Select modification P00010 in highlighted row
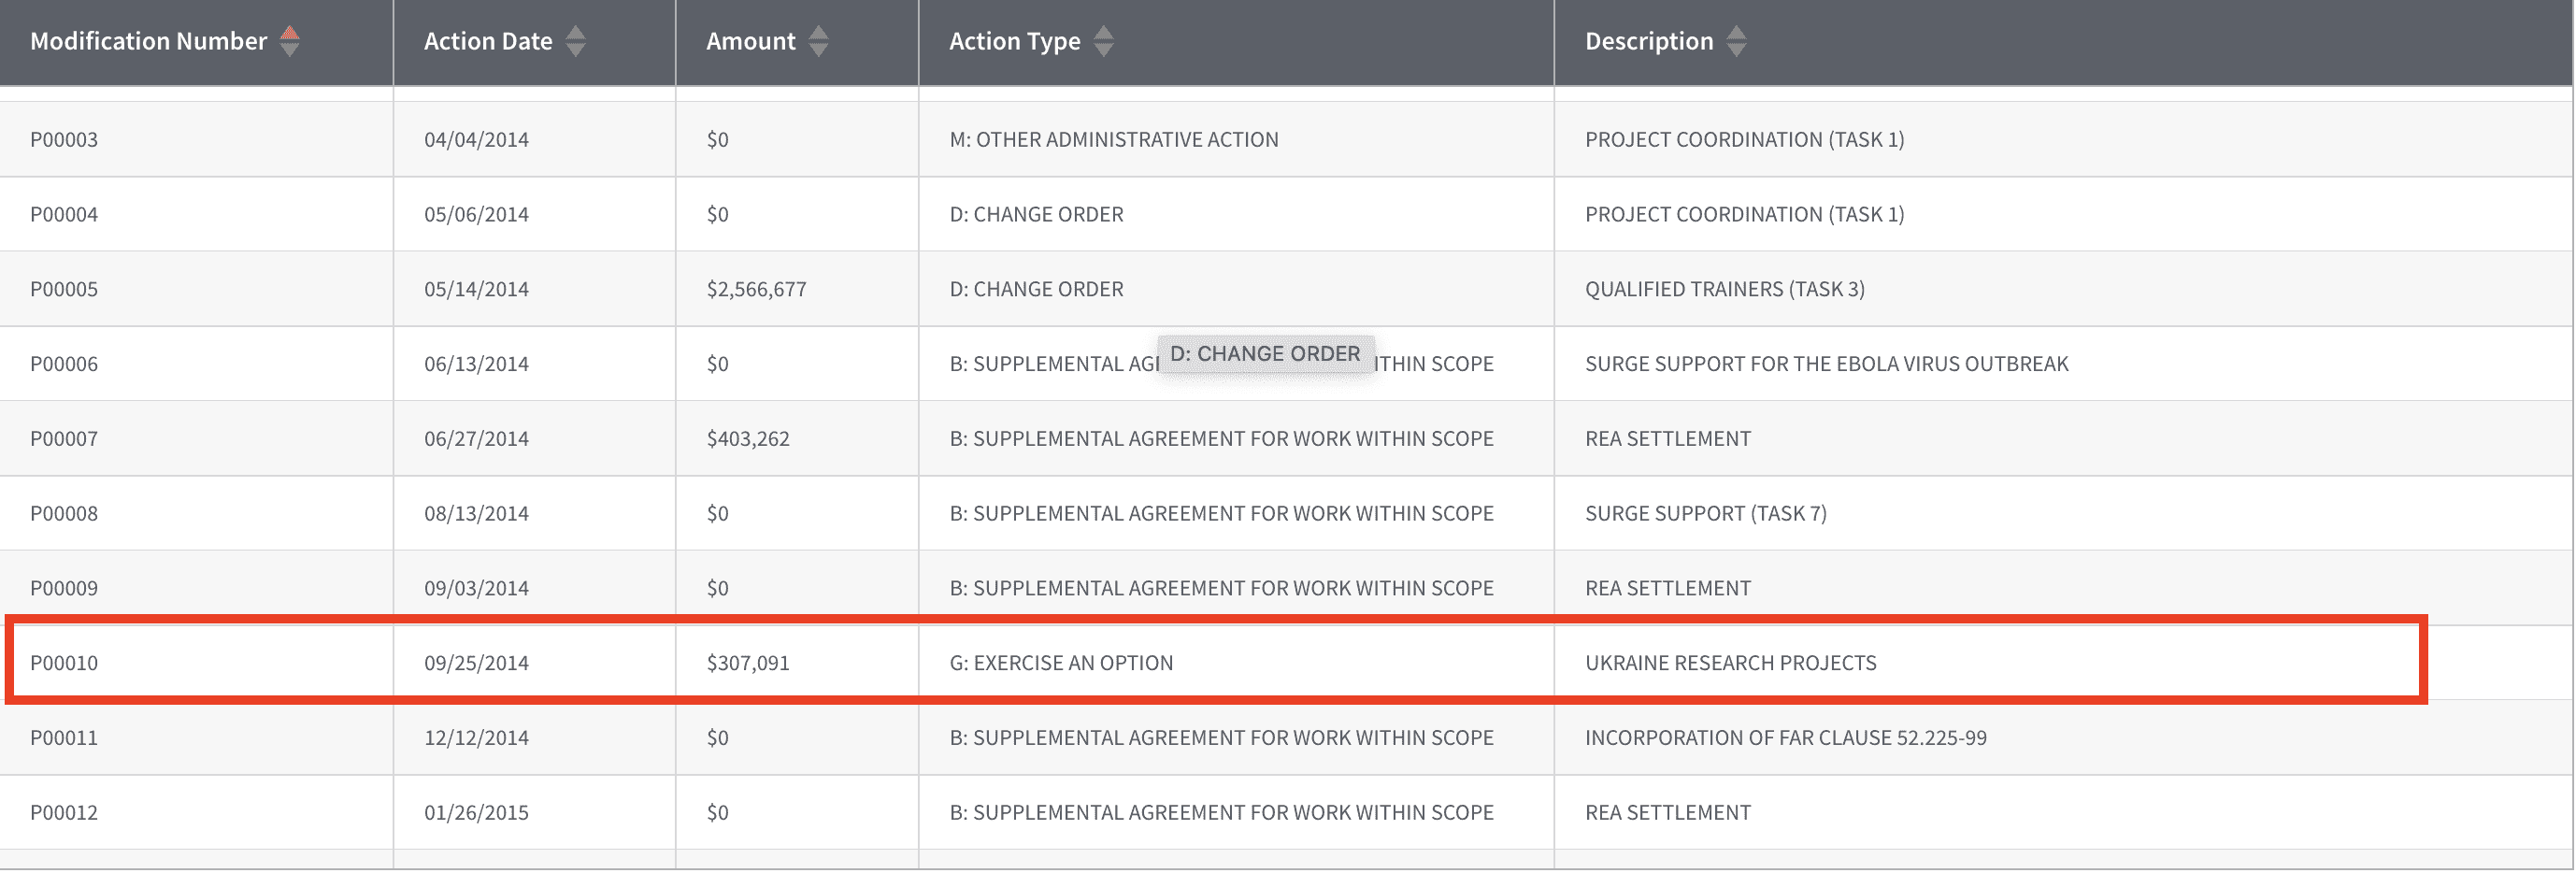Screen dimensions: 2576x873 pos(64,663)
